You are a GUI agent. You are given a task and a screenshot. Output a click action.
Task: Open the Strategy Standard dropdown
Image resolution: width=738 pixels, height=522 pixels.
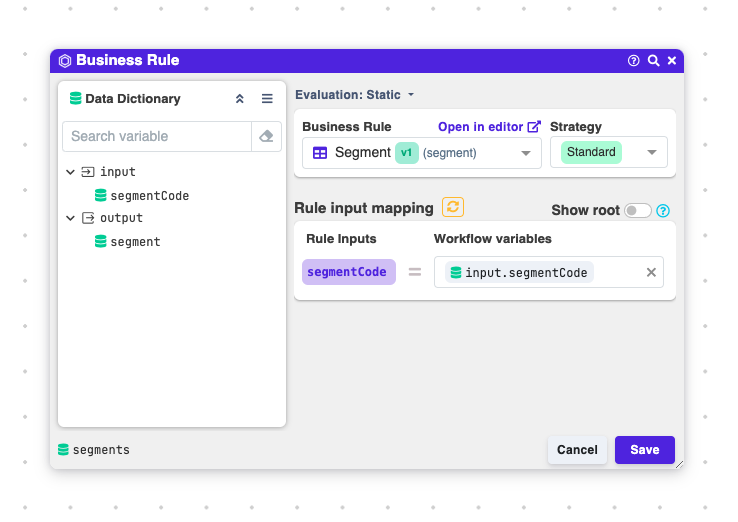click(652, 153)
